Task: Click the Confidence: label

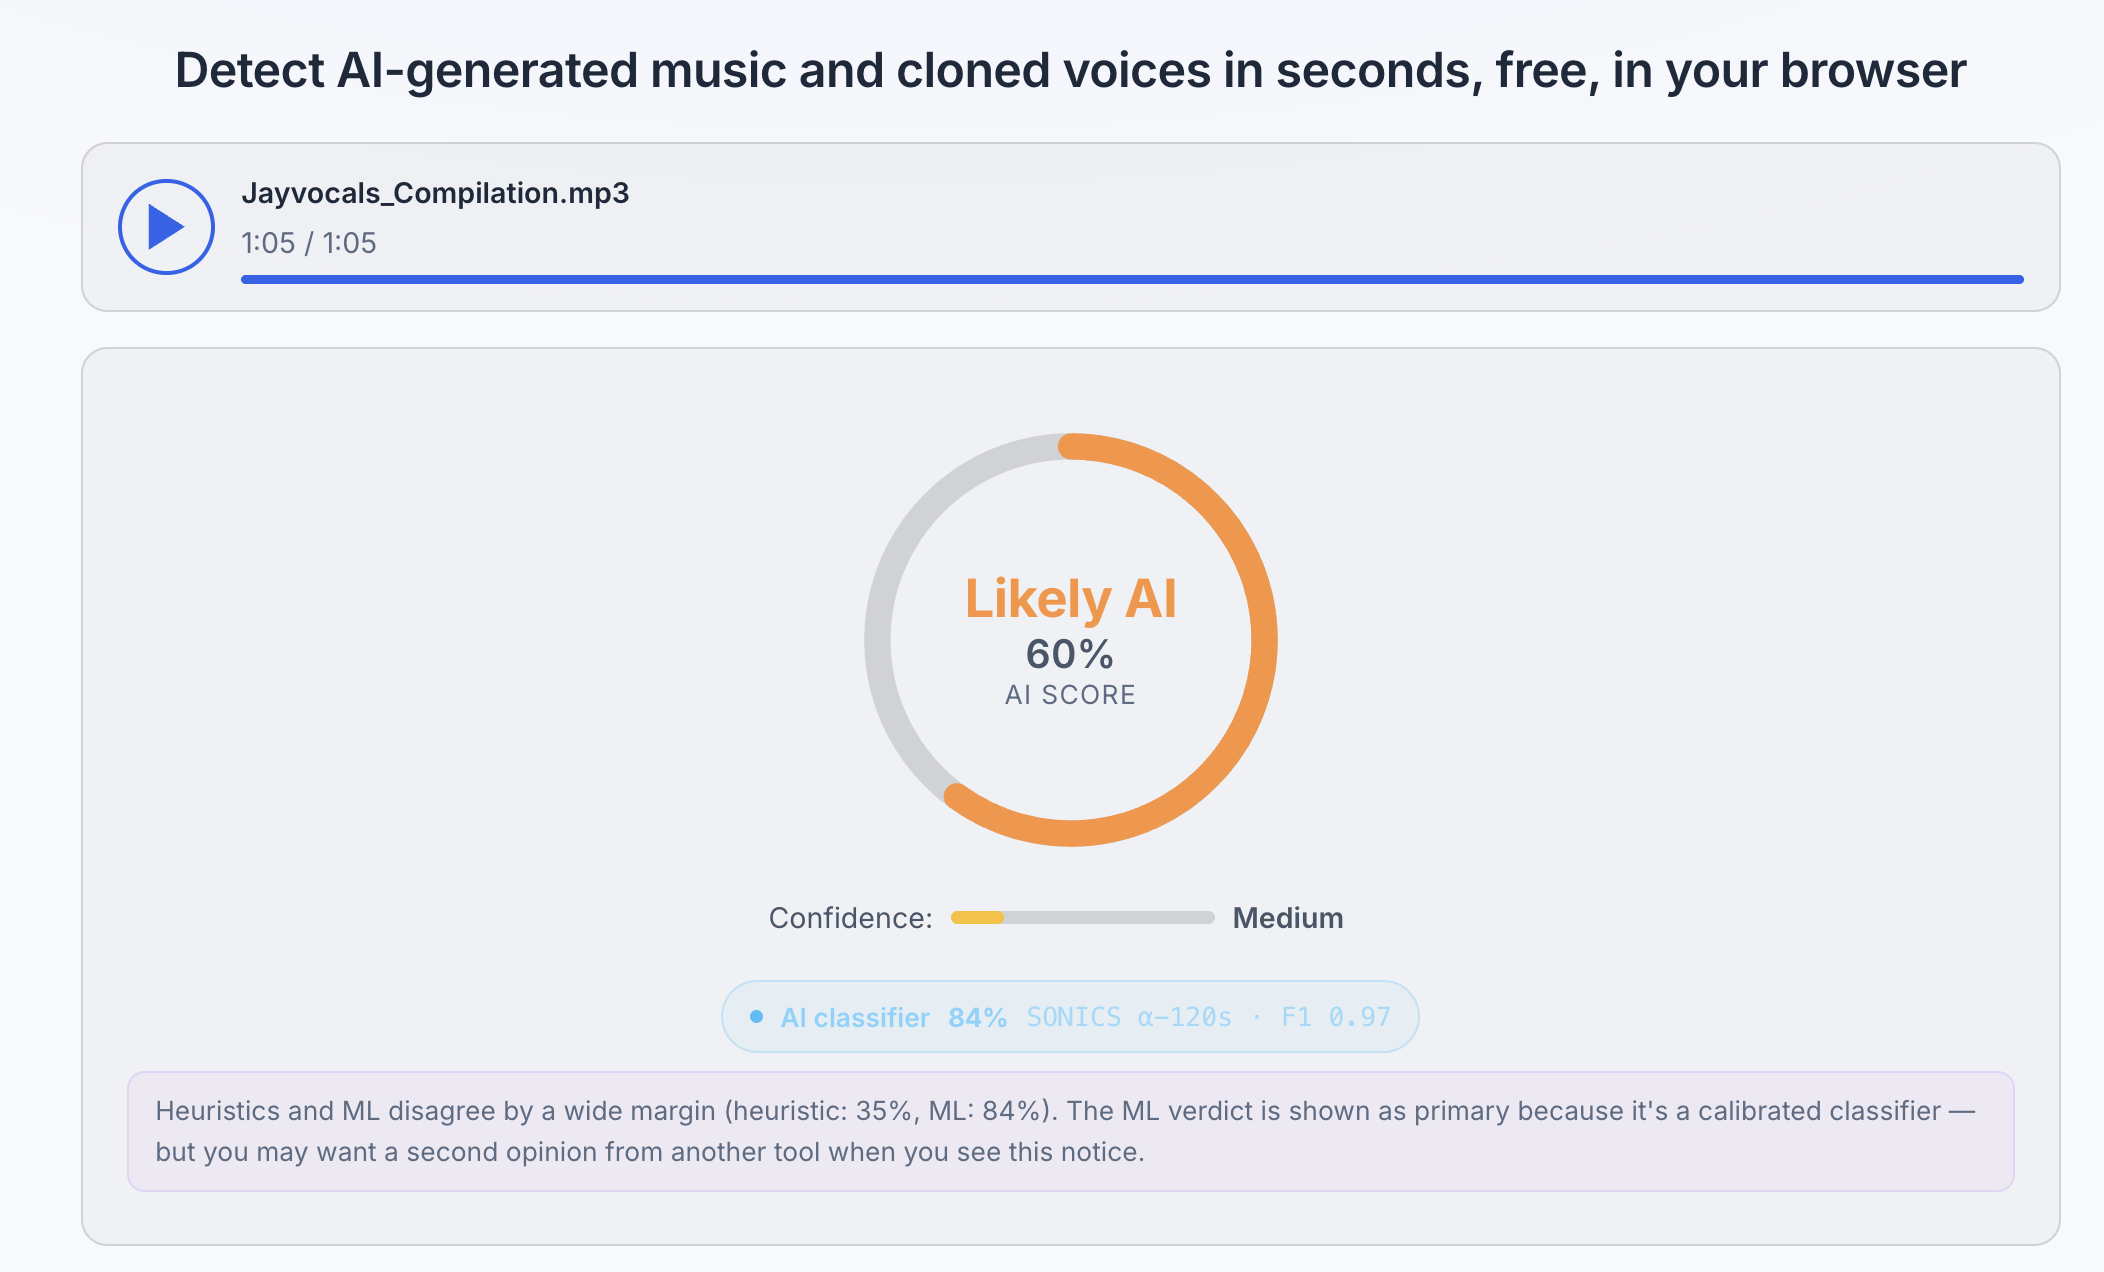Action: click(x=850, y=918)
